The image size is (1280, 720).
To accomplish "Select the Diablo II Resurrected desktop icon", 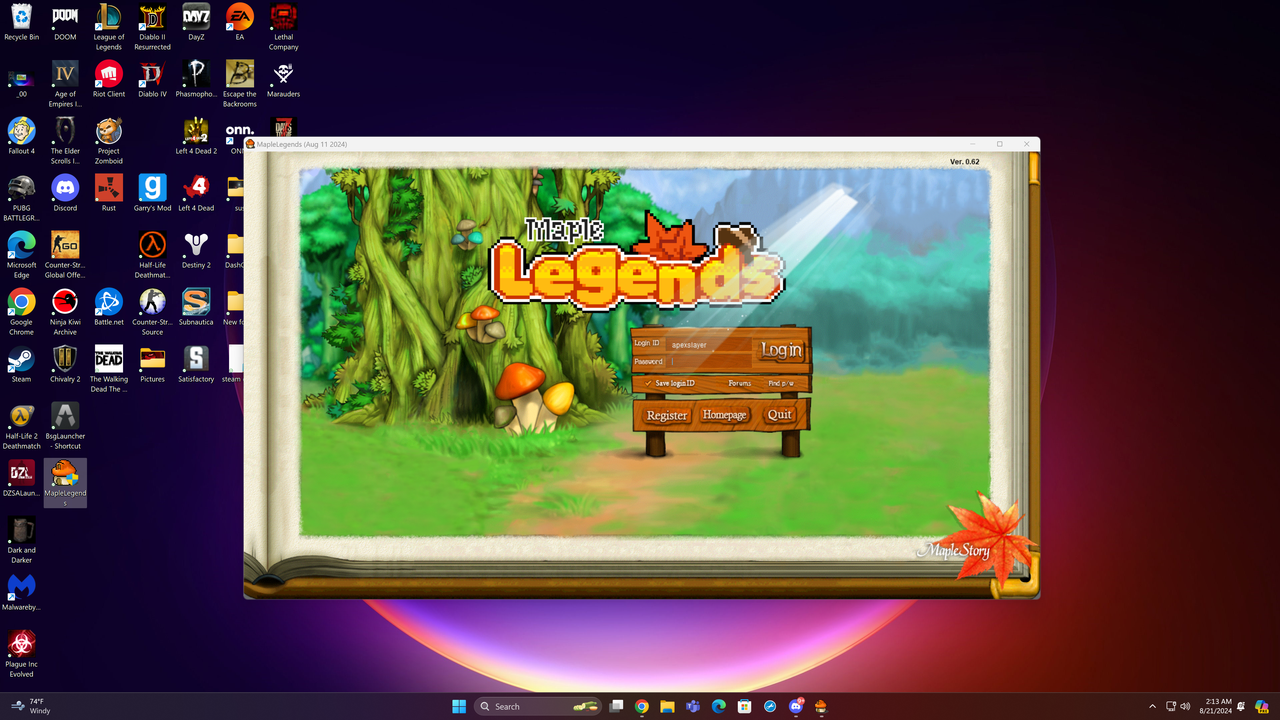I will click(x=152, y=27).
